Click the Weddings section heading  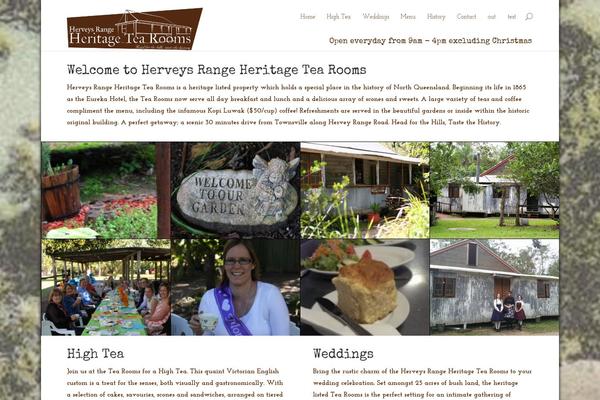point(343,354)
